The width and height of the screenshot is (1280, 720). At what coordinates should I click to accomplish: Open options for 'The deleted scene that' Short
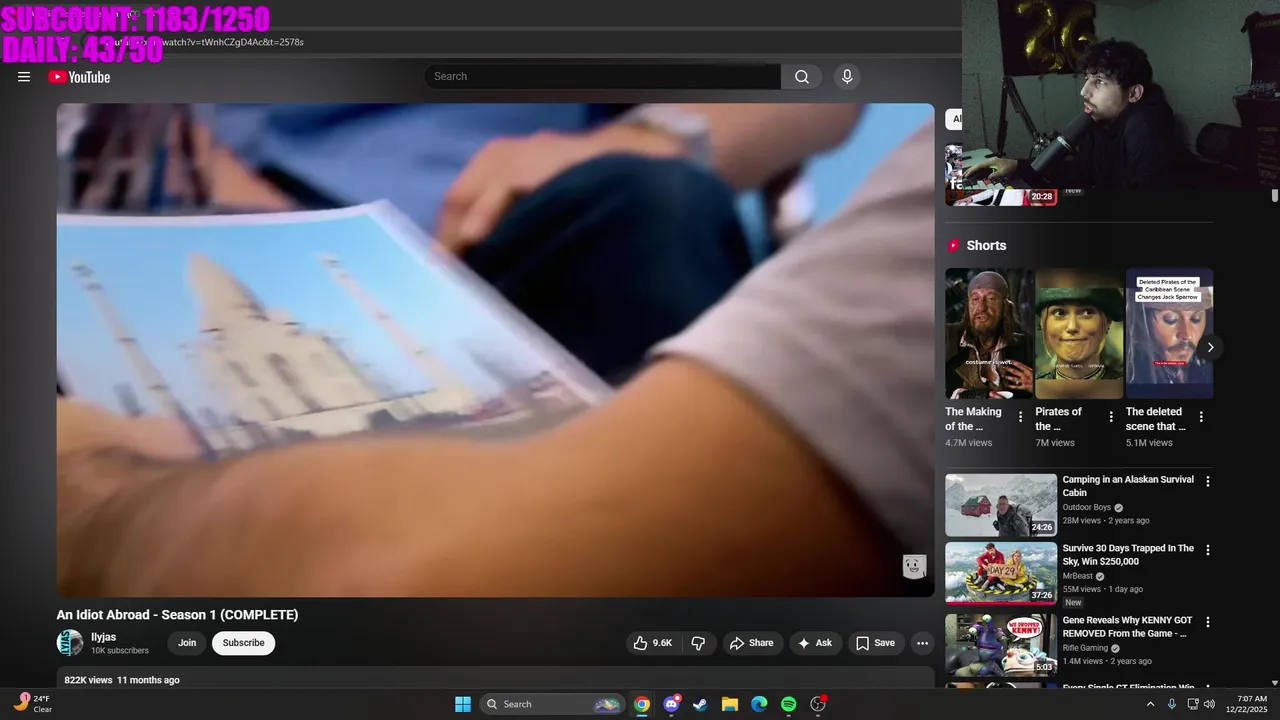pyautogui.click(x=1201, y=417)
